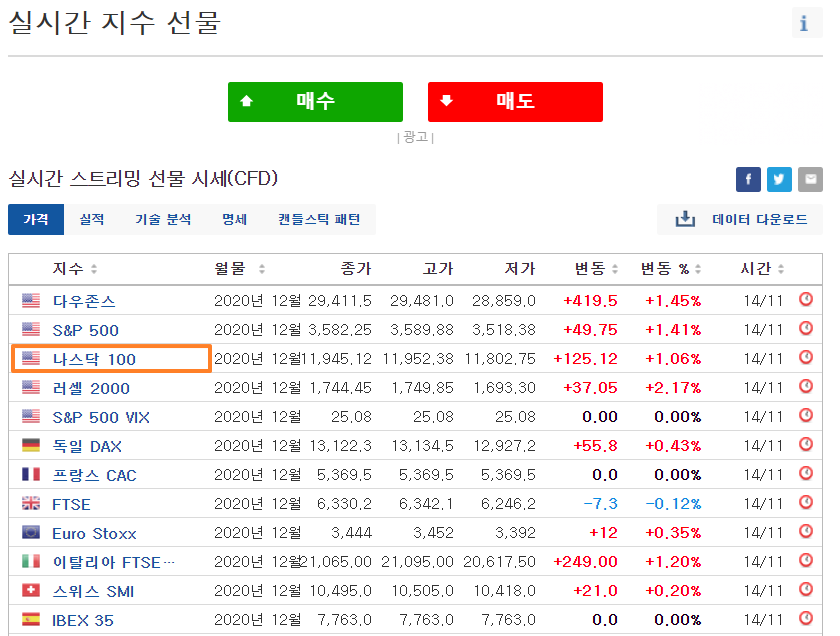Click the clock icon in the 프랑스 CAC row

pyautogui.click(x=806, y=473)
